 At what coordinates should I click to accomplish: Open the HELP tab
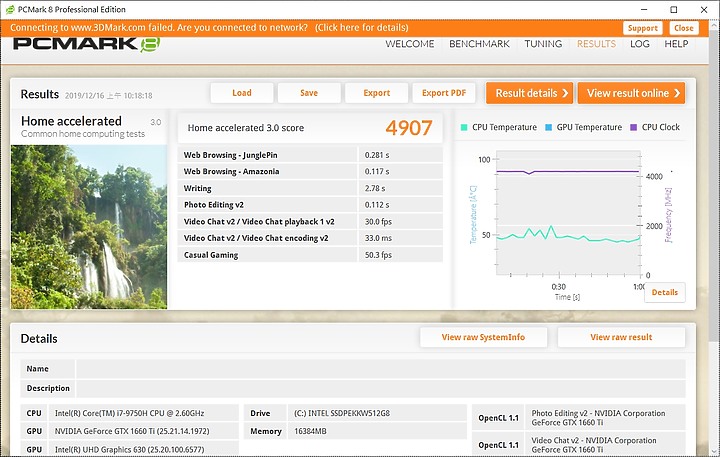click(676, 44)
